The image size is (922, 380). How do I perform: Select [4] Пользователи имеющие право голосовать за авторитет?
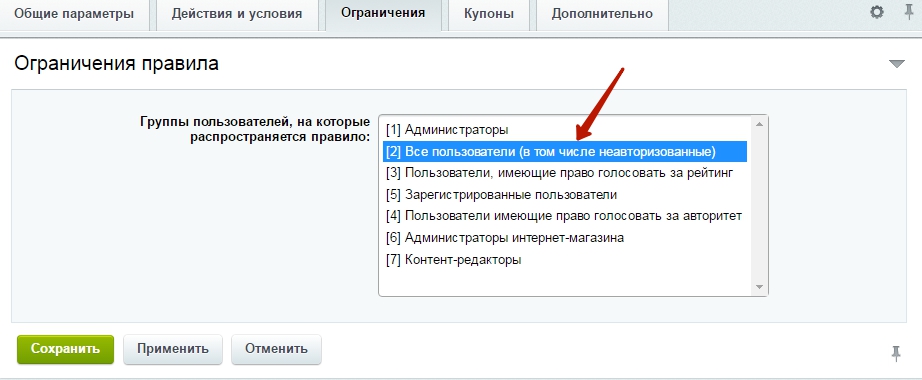(x=565, y=216)
